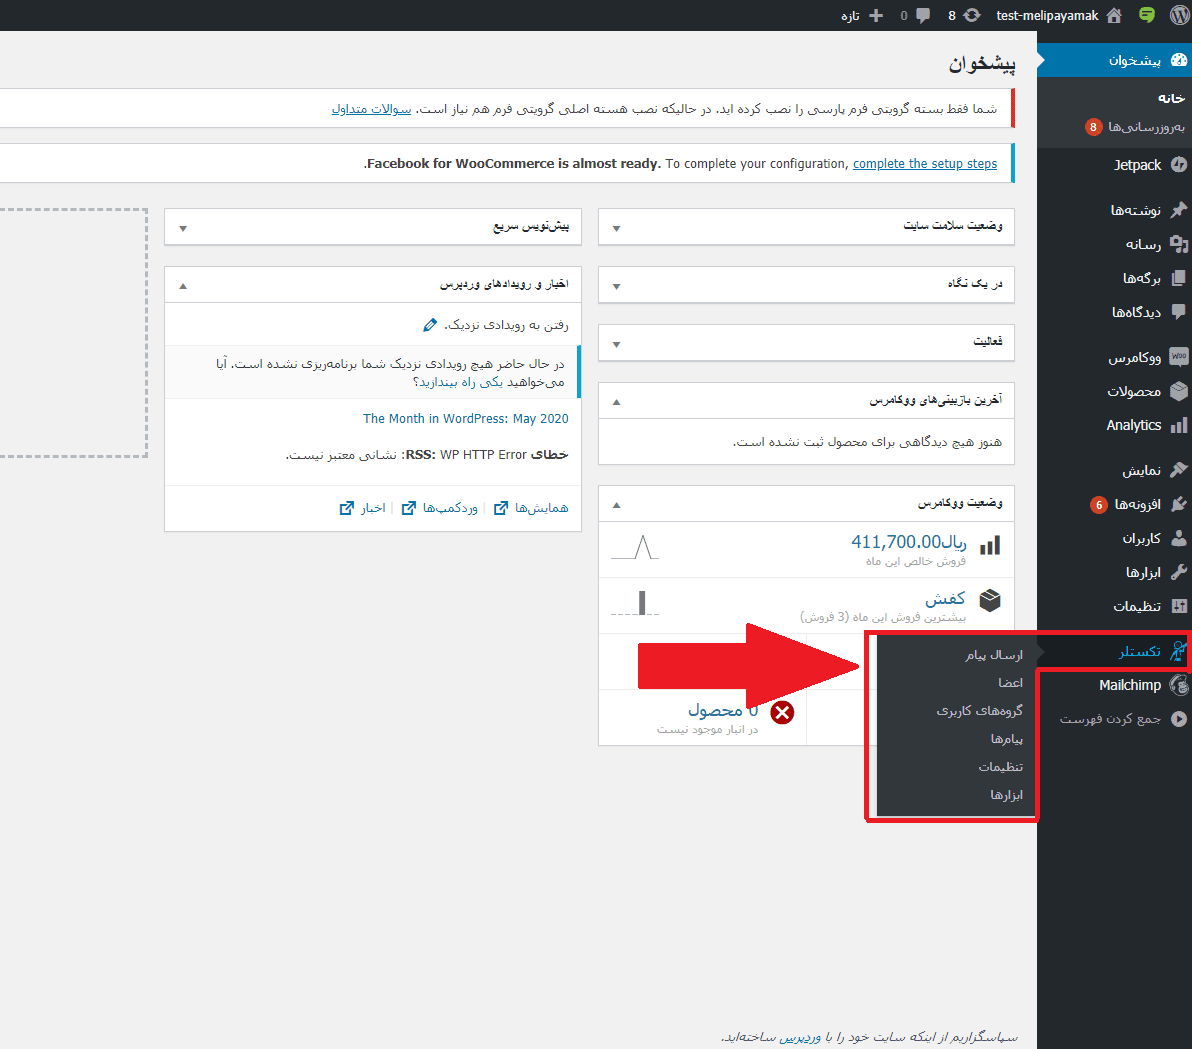Open the Jetpack menu icon
This screenshot has width=1192, height=1049.
[1180, 165]
